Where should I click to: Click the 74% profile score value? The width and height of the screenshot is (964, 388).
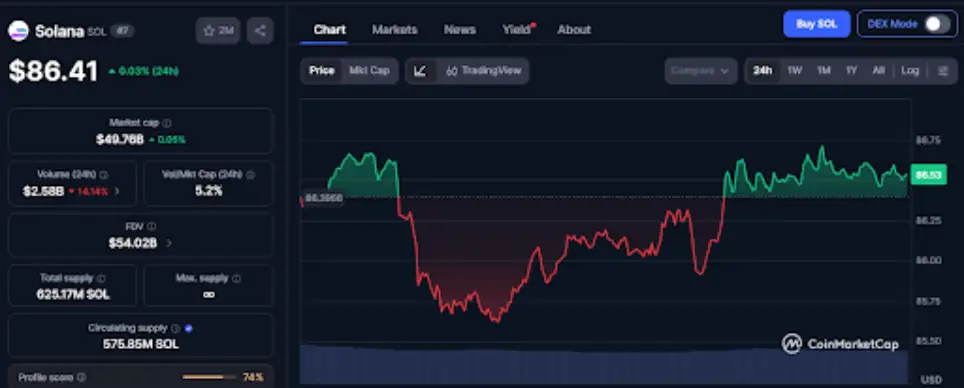click(x=253, y=377)
